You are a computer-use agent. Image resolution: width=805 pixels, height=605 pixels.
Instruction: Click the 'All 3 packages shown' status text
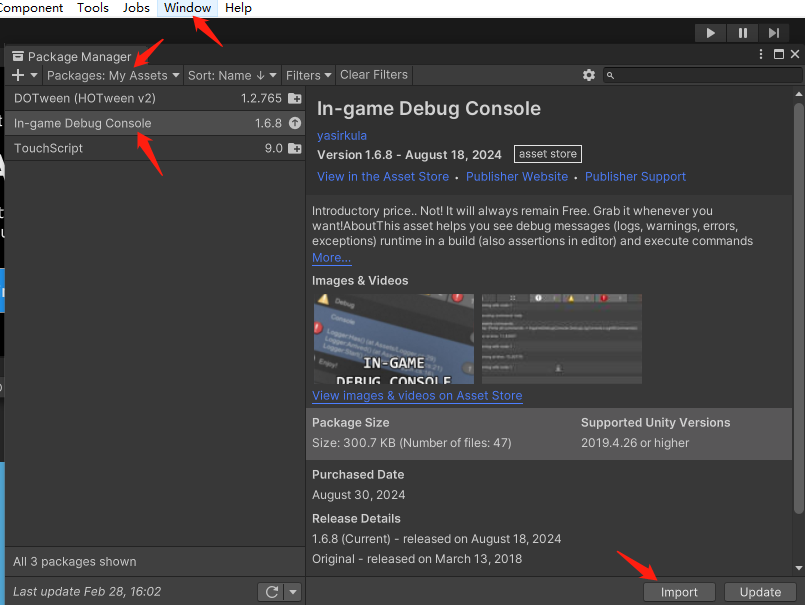[75, 562]
